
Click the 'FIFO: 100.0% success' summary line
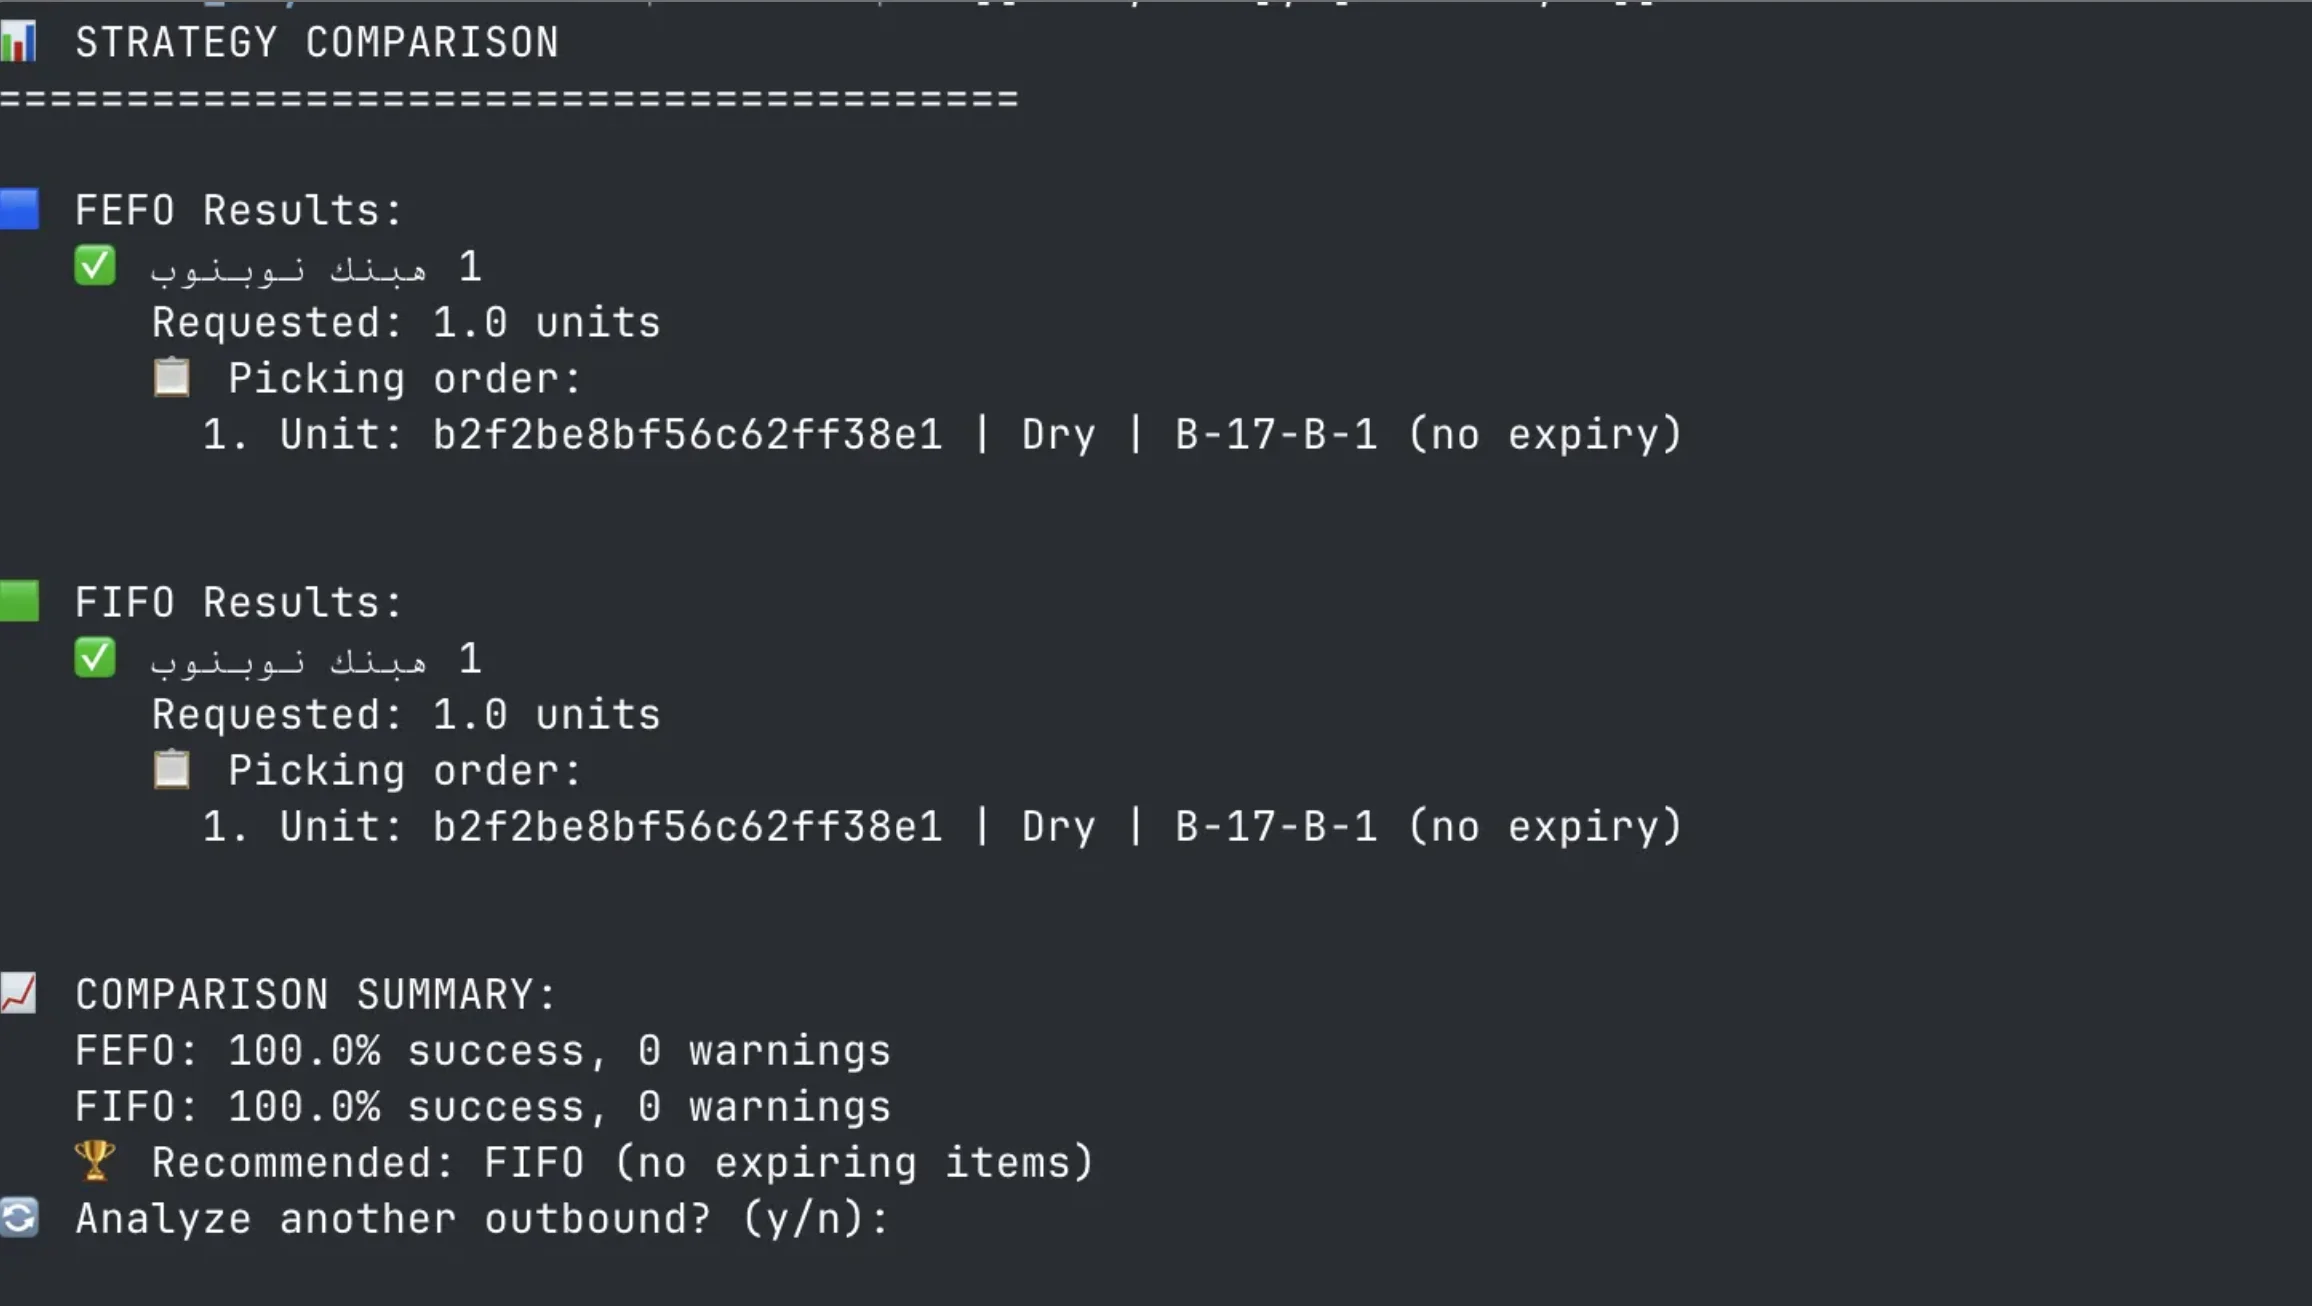[483, 1107]
